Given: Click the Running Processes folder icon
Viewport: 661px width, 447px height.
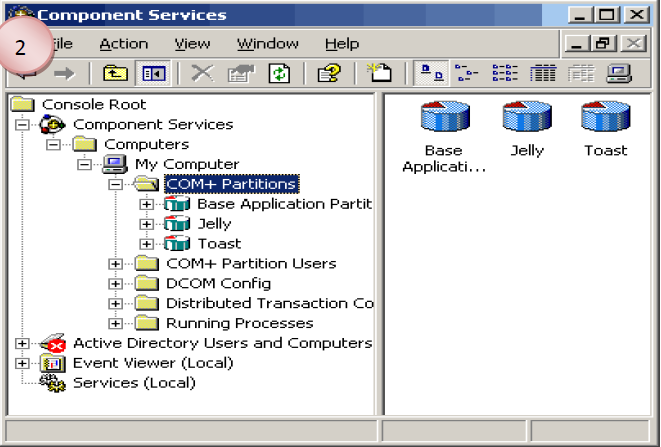Looking at the screenshot, I should (147, 323).
